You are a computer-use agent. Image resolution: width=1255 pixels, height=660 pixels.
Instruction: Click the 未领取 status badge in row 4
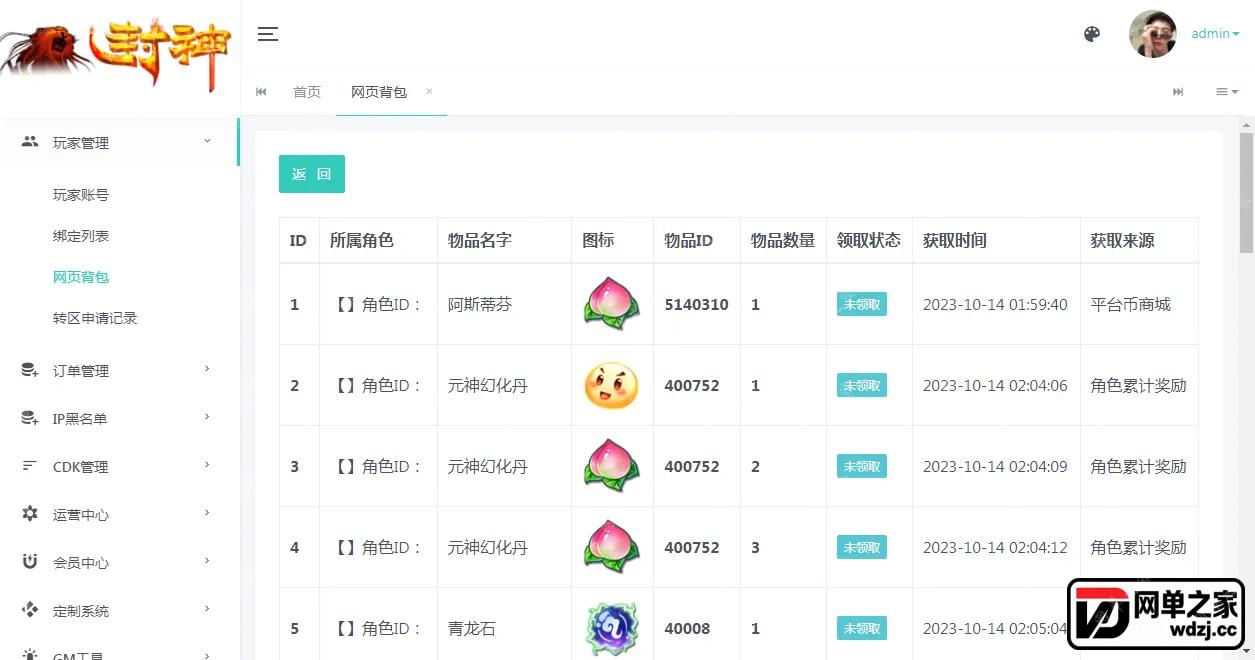click(x=862, y=547)
